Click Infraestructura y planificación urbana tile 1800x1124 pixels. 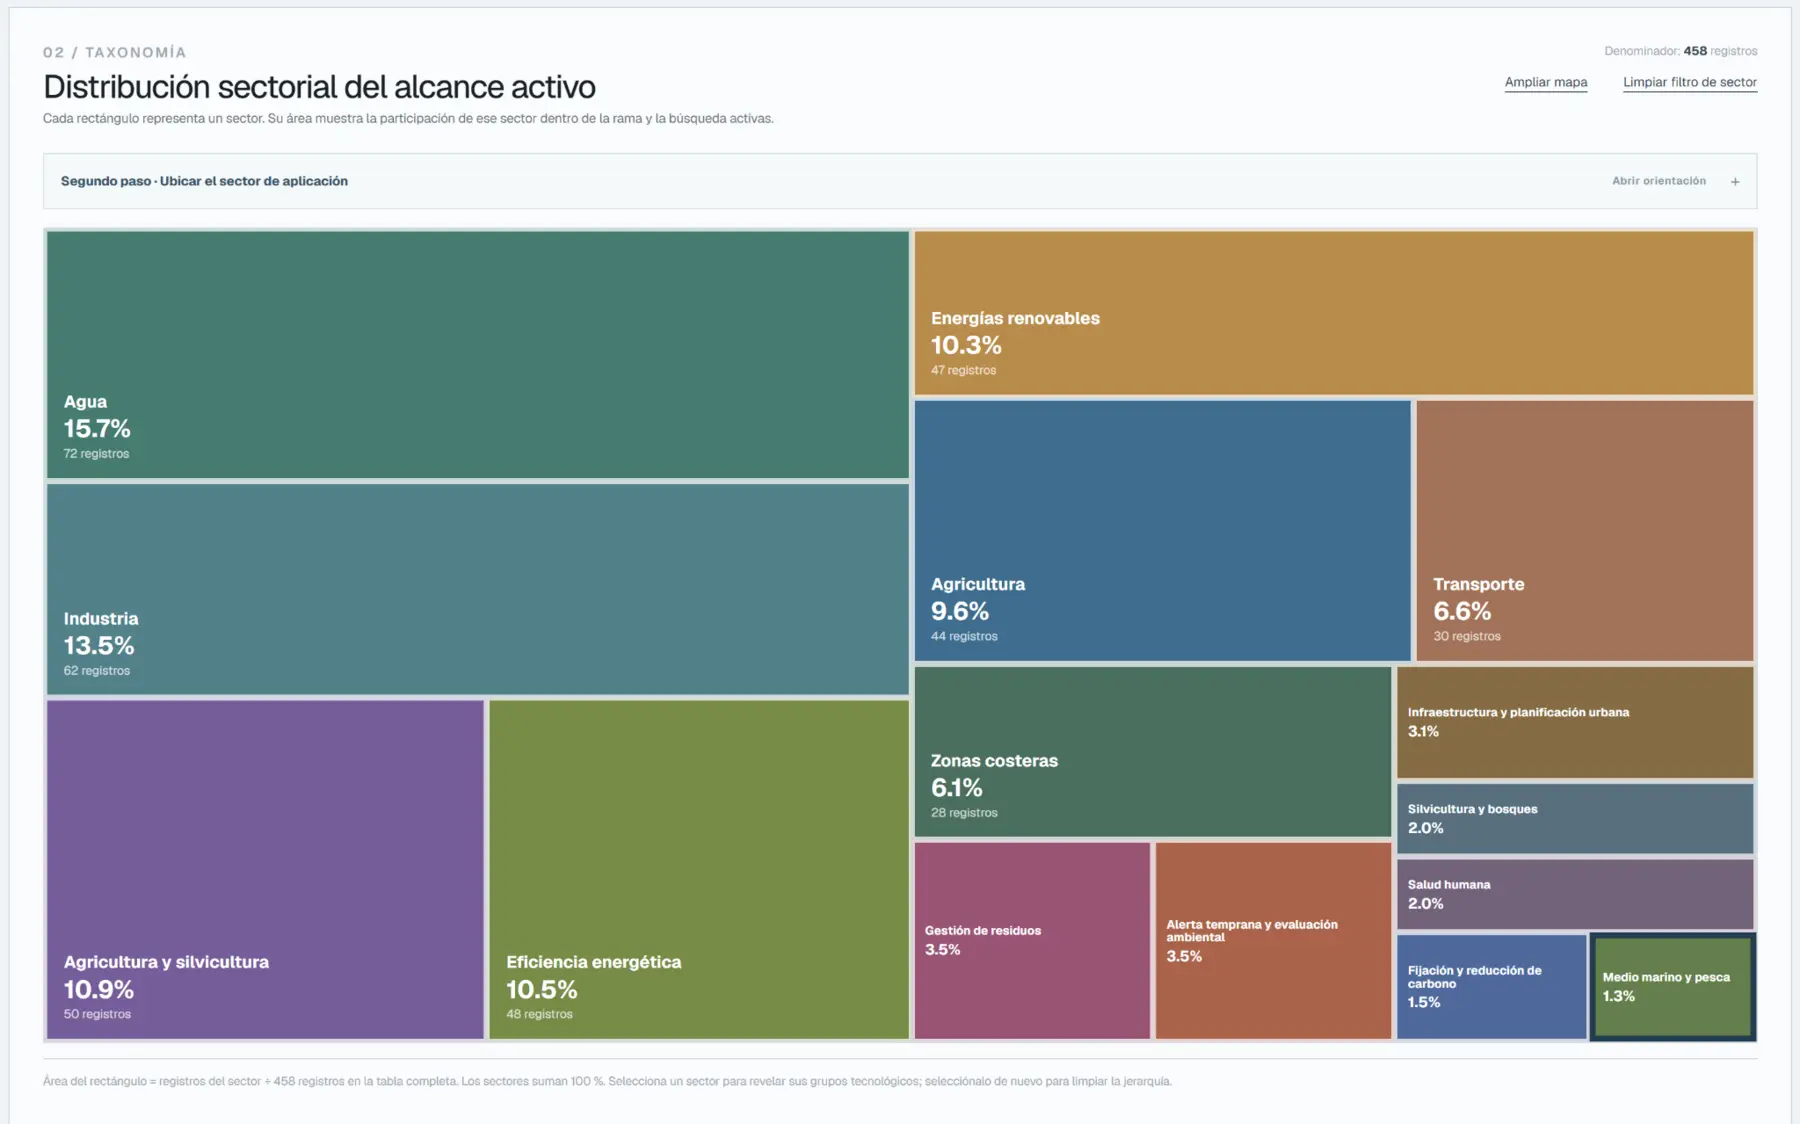coord(1575,722)
